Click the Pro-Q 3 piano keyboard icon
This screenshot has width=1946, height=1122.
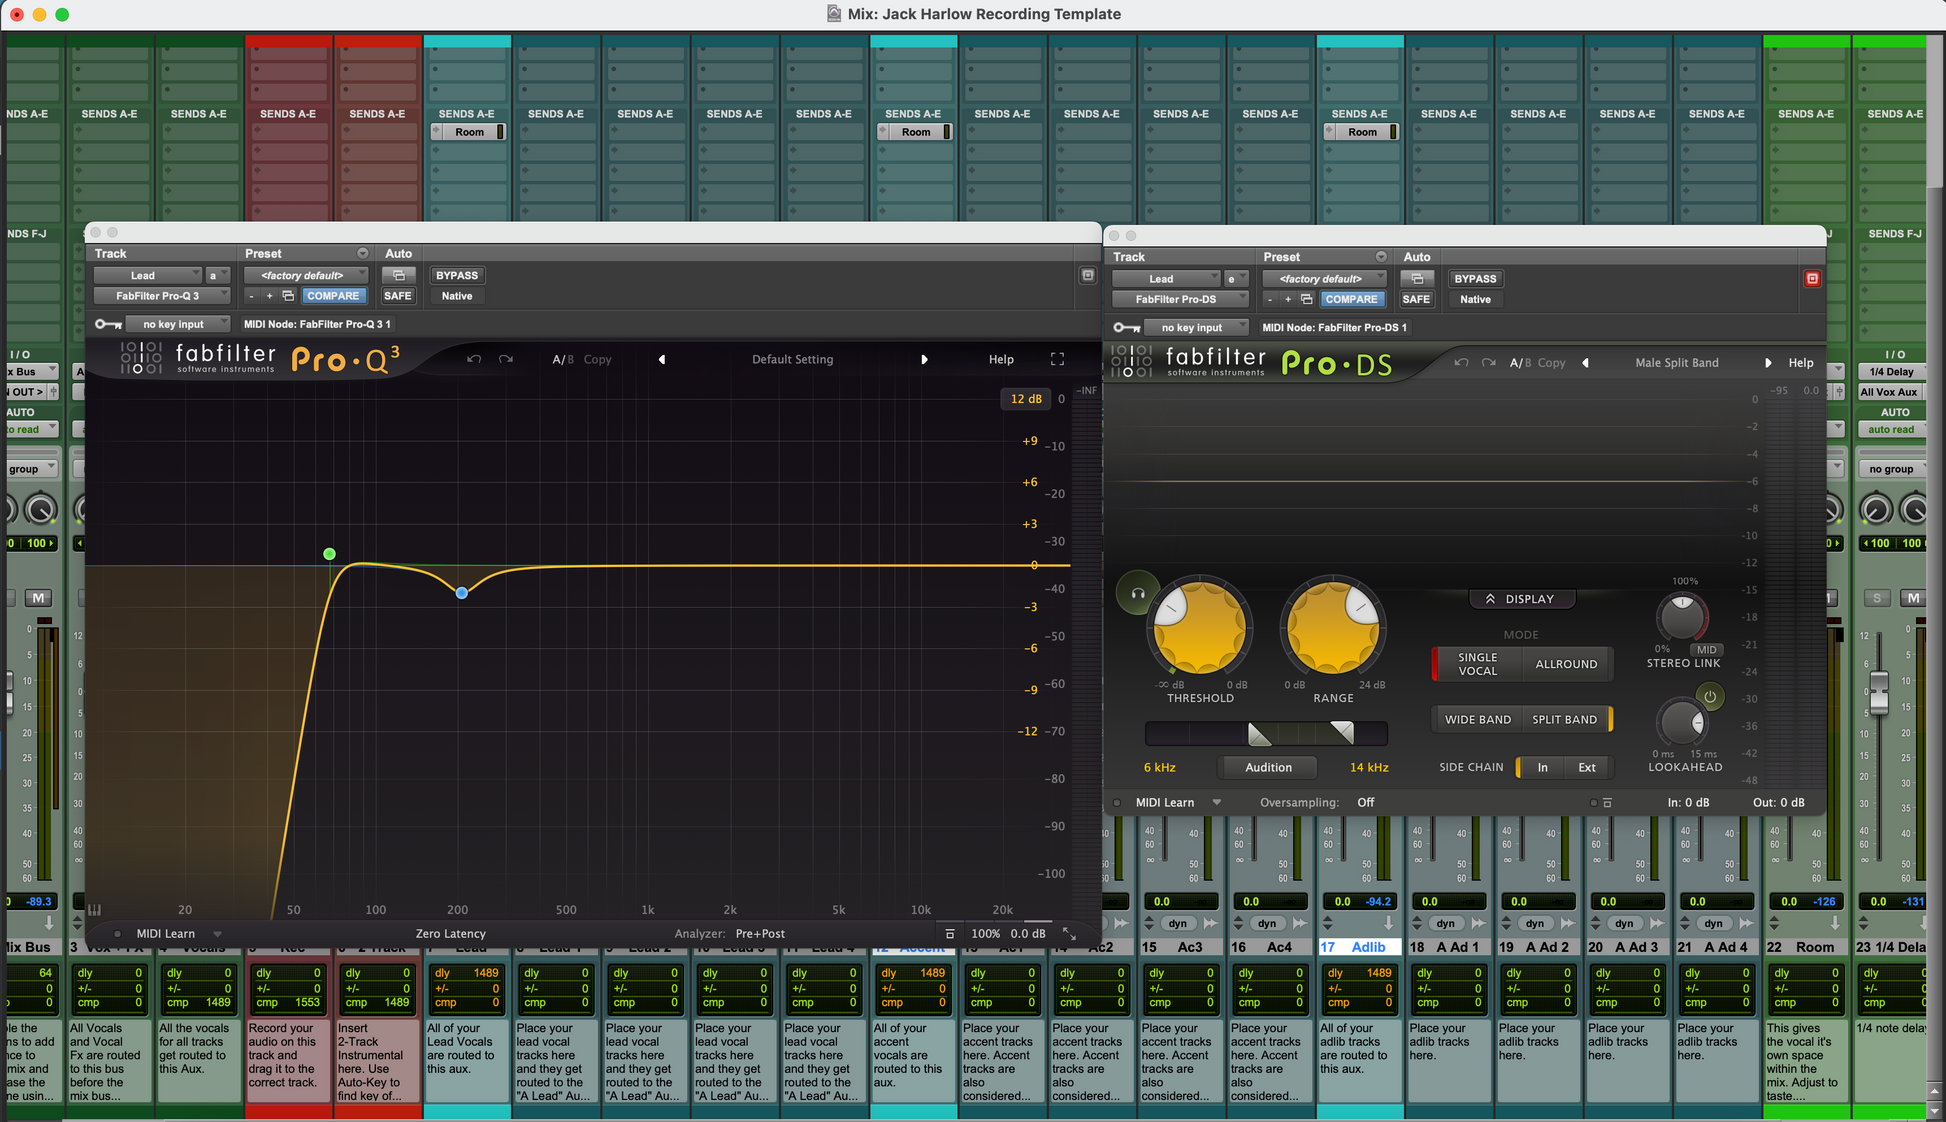(95, 910)
